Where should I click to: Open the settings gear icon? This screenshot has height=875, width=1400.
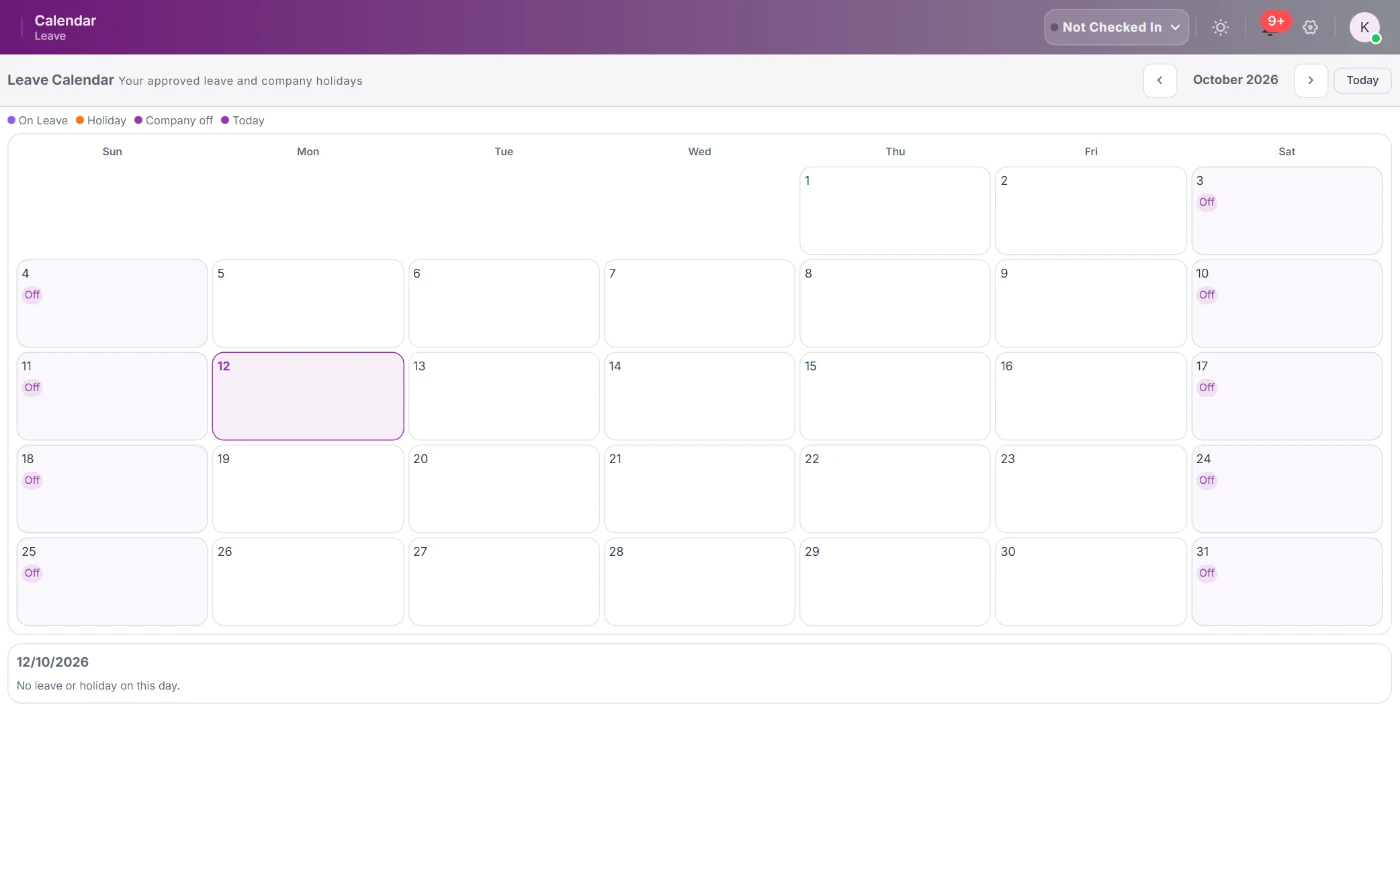click(1310, 28)
